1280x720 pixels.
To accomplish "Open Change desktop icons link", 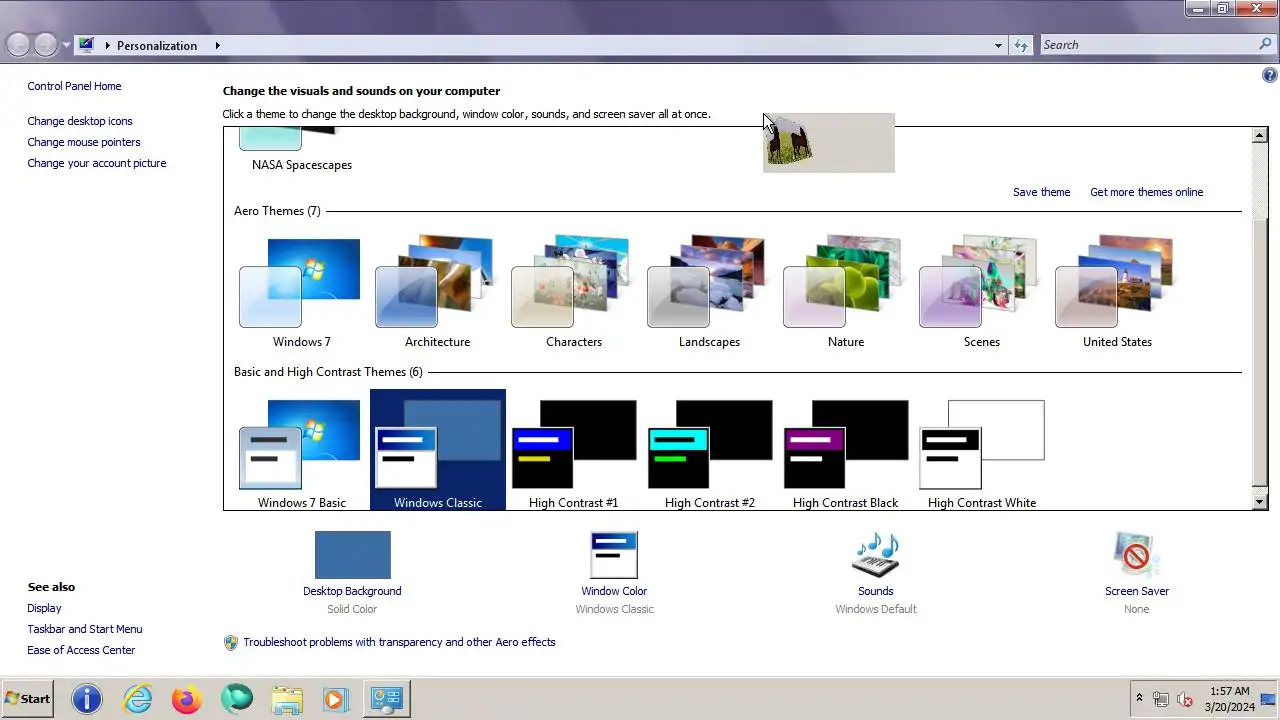I will click(80, 121).
